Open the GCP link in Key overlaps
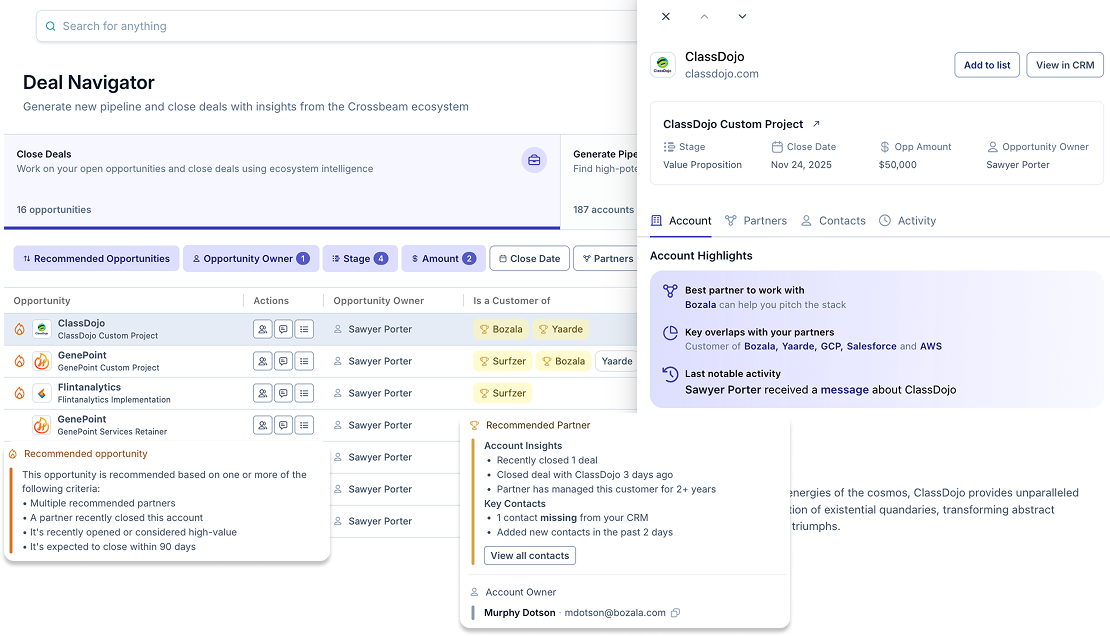Image resolution: width=1110 pixels, height=636 pixels. pos(830,347)
